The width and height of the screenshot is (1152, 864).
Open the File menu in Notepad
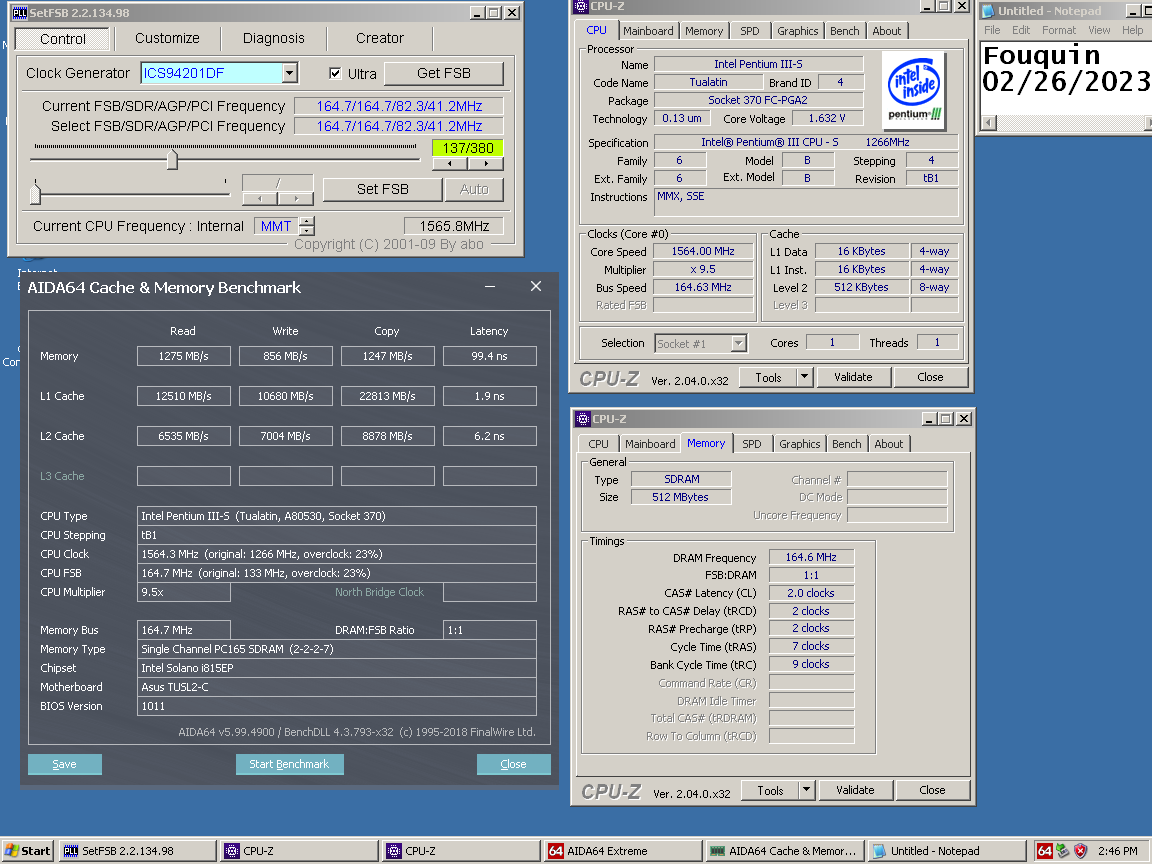[992, 30]
